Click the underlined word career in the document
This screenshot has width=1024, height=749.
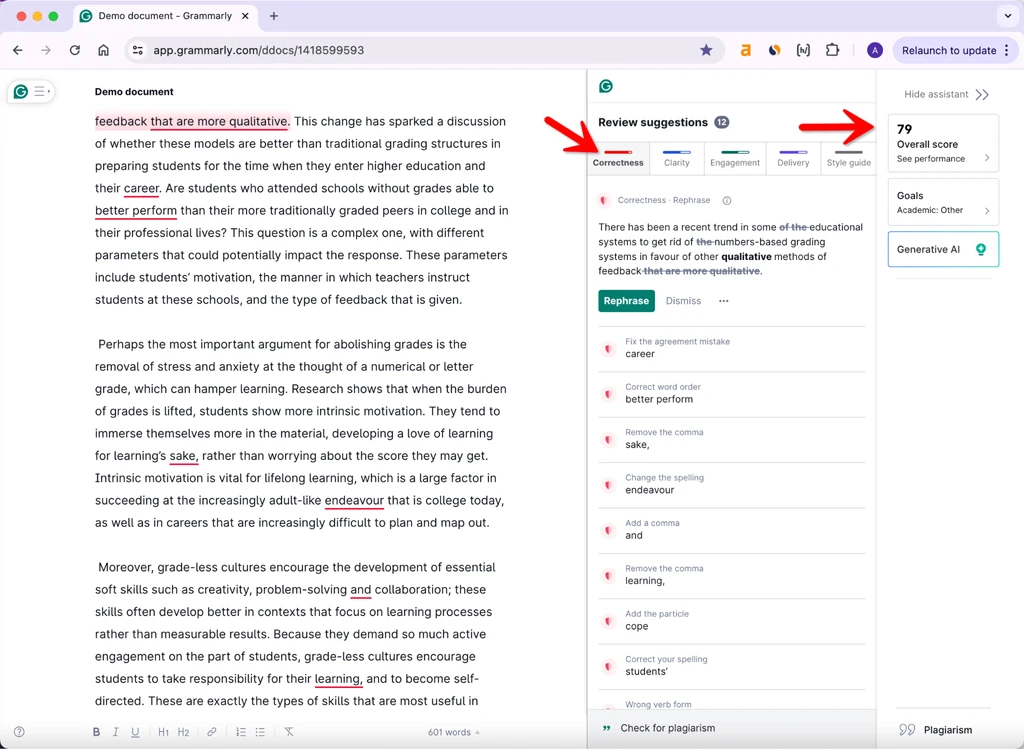point(141,189)
